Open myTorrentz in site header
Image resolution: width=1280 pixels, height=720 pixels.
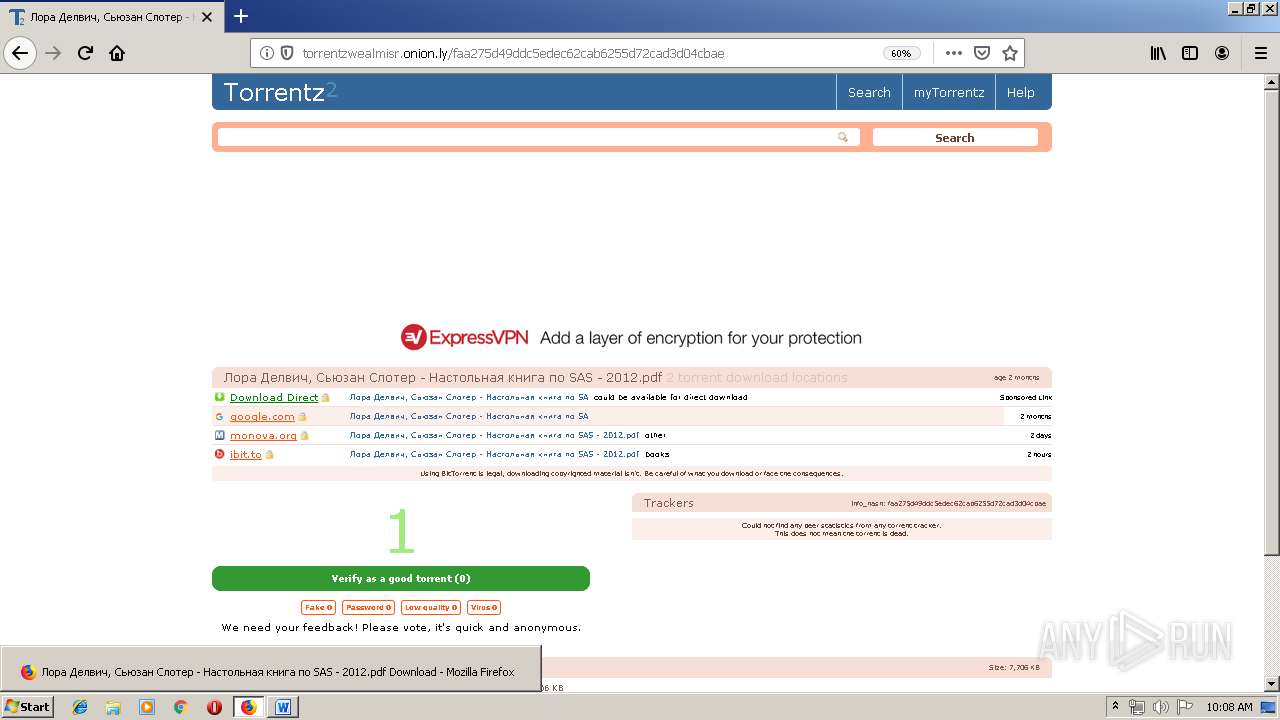949,92
